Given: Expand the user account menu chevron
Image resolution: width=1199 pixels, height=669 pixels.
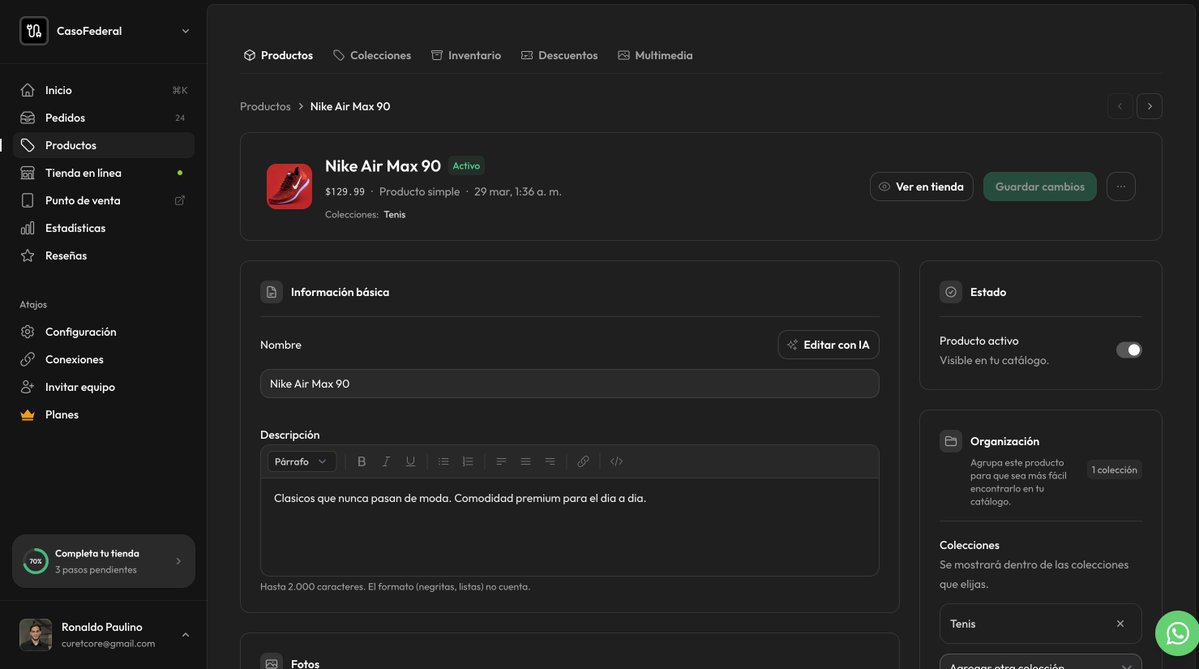Looking at the screenshot, I should (x=185, y=635).
